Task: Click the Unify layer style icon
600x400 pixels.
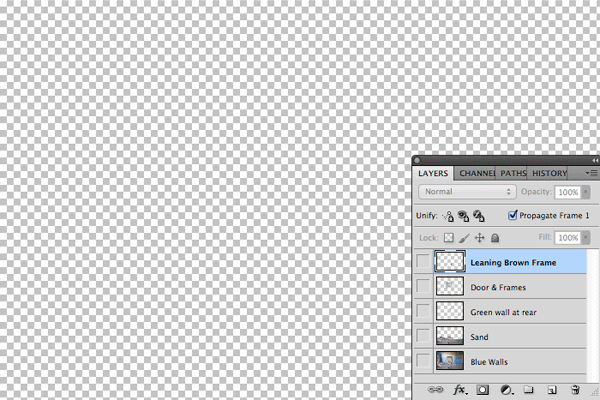Action: (x=479, y=216)
